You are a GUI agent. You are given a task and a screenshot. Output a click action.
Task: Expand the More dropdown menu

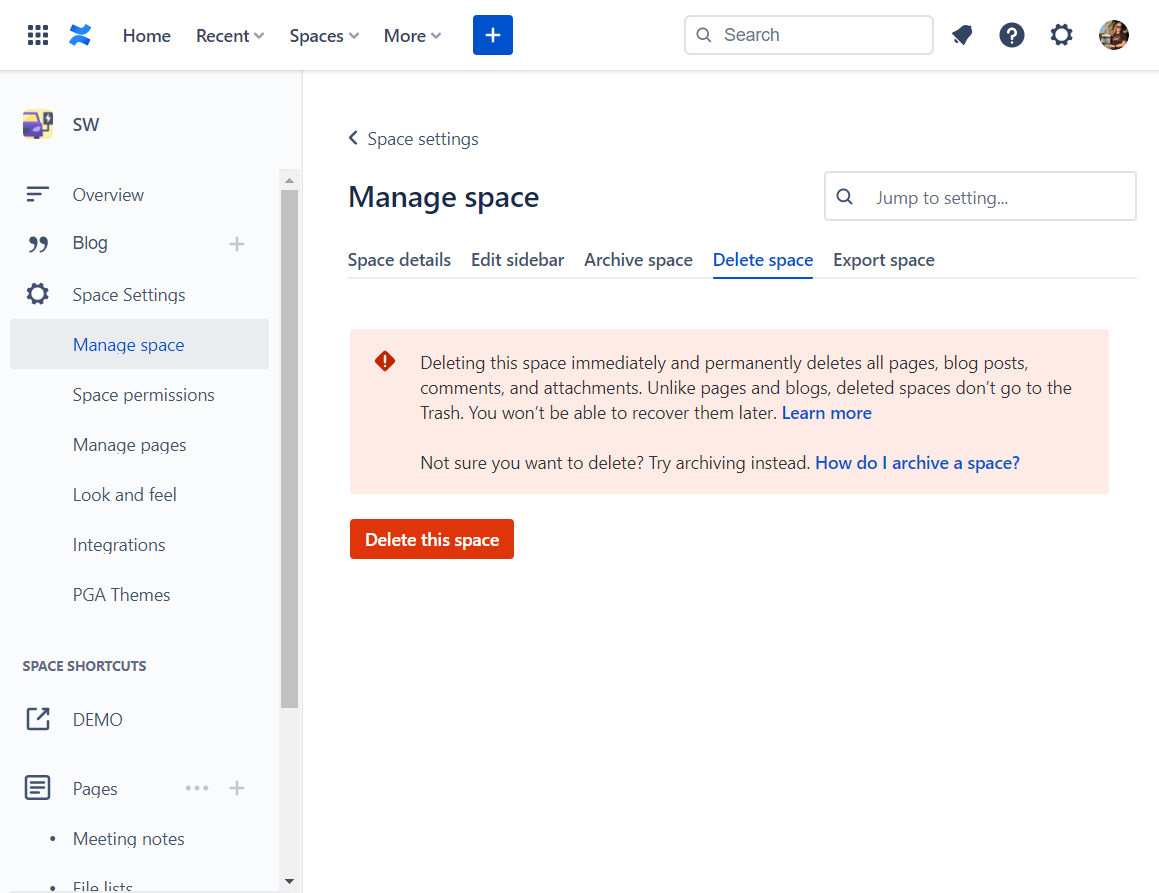tap(412, 35)
